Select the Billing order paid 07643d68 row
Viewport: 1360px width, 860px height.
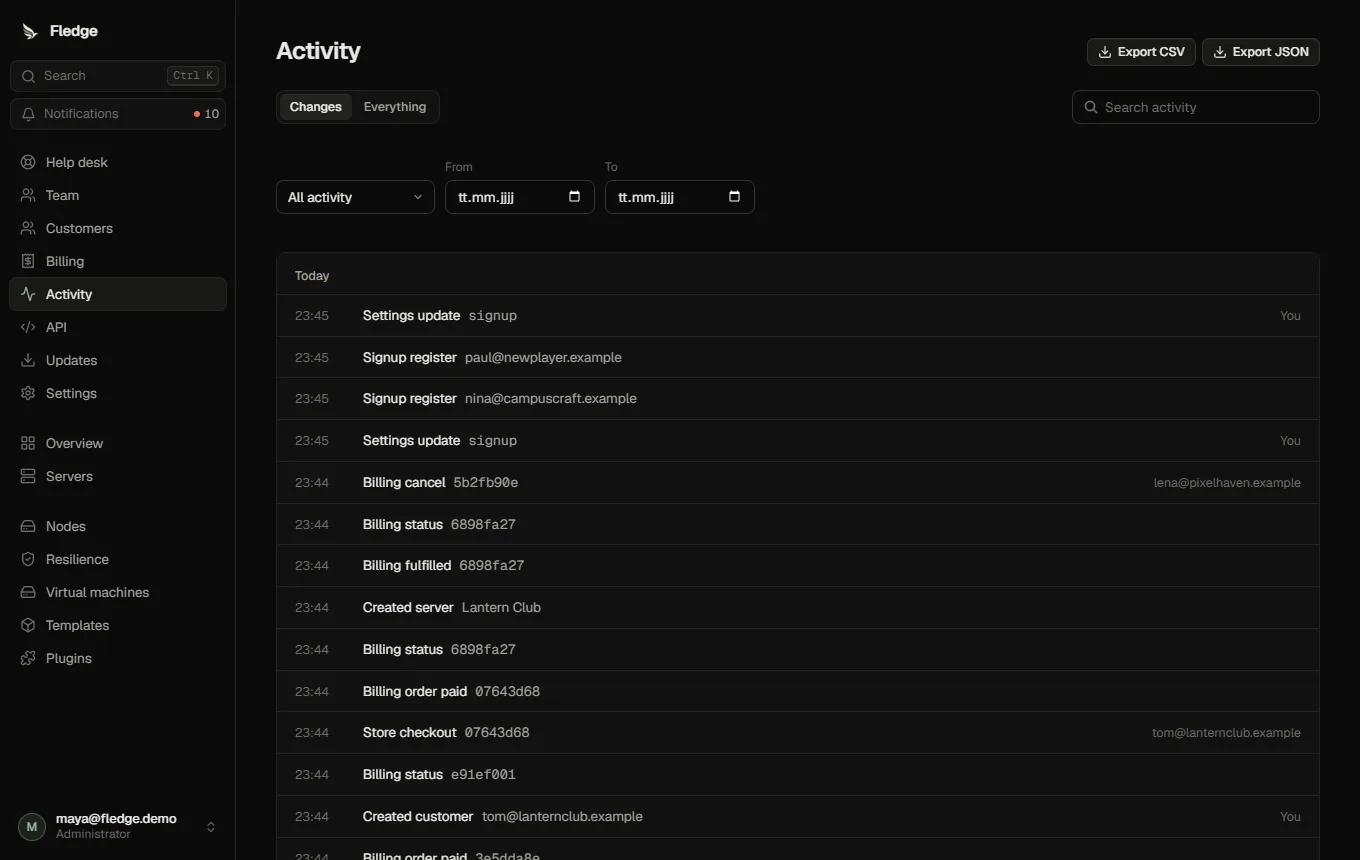coord(798,691)
